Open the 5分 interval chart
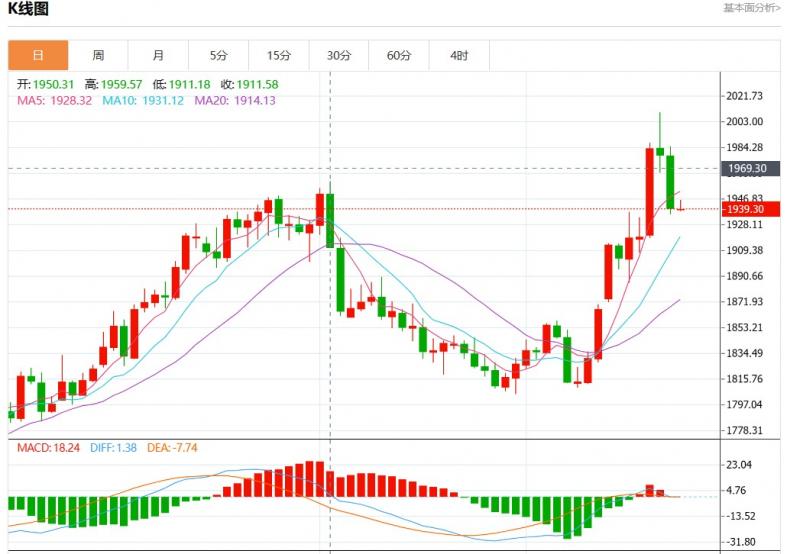Image resolution: width=800 pixels, height=554 pixels. point(219,56)
